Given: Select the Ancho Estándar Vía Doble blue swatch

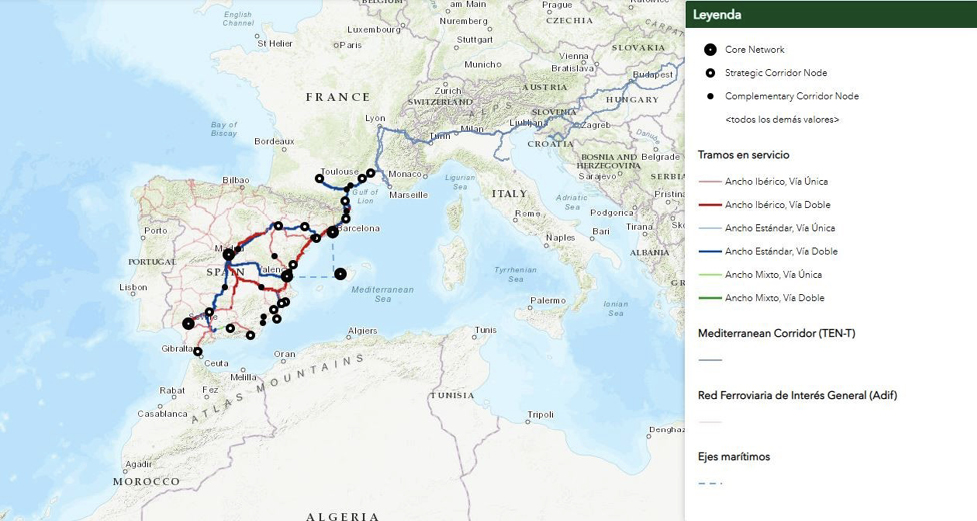Looking at the screenshot, I should [710, 251].
